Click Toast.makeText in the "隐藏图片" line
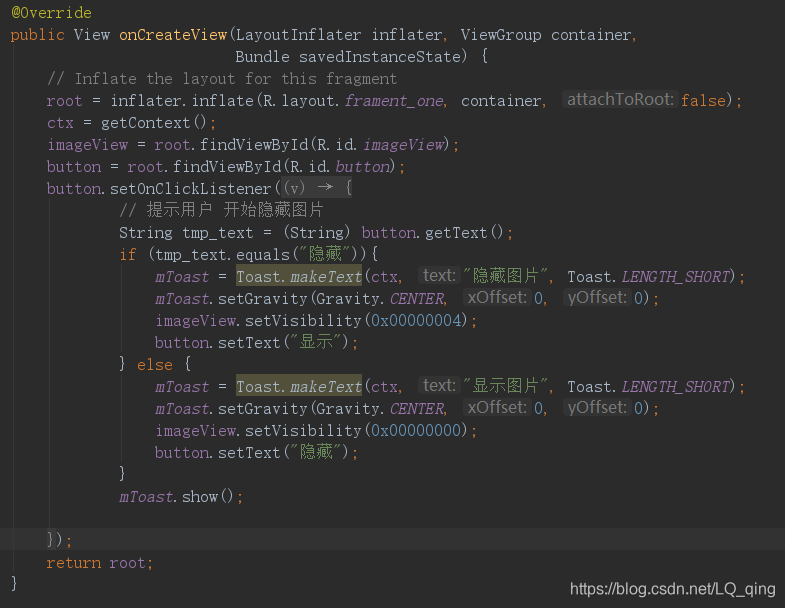This screenshot has width=785, height=608. (299, 277)
